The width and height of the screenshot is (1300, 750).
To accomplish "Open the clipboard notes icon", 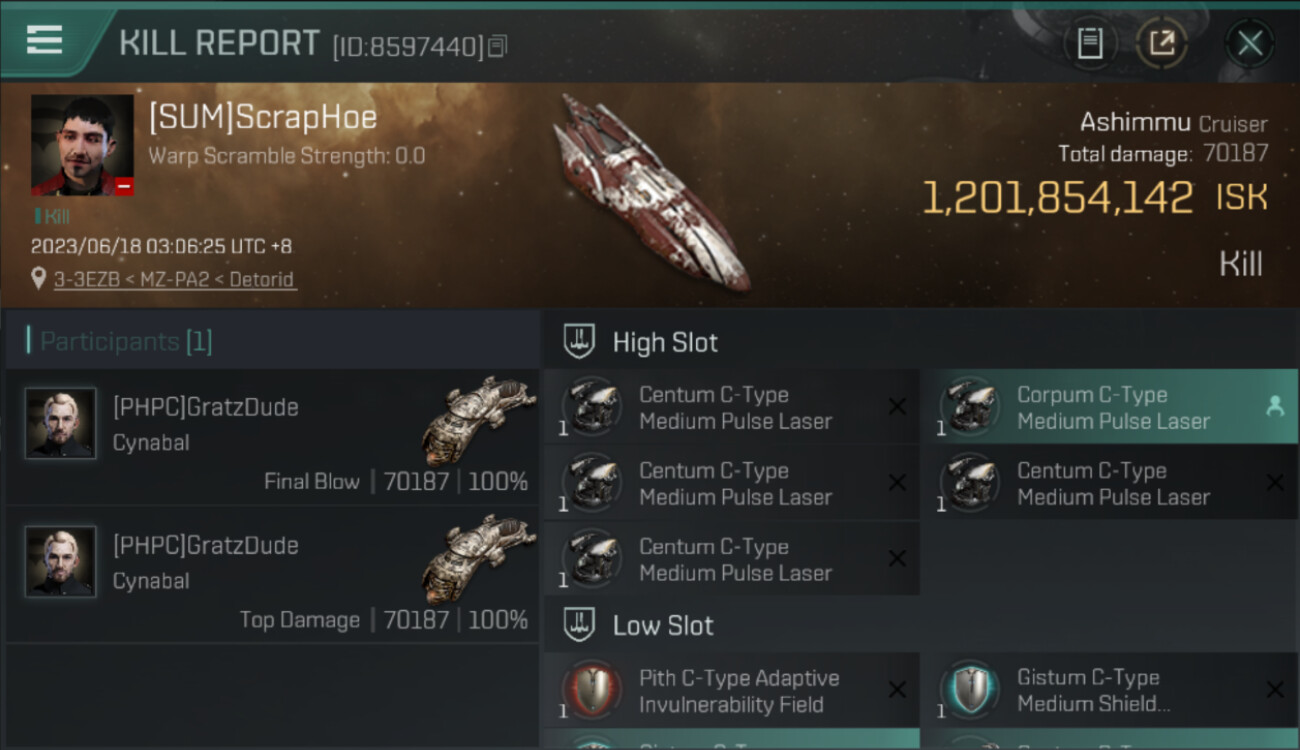I will [1090, 43].
